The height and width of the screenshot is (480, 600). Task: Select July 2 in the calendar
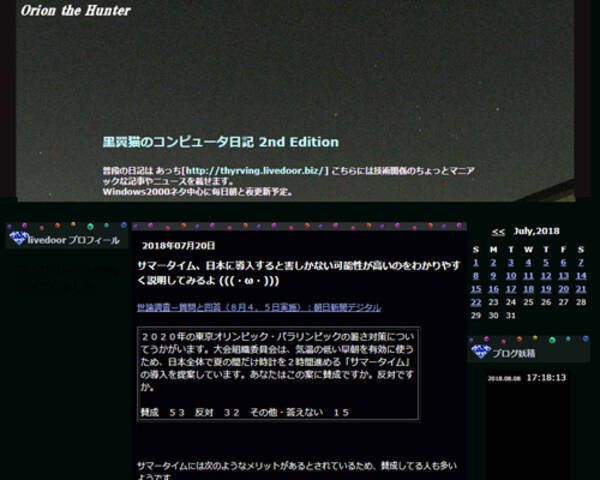click(493, 263)
